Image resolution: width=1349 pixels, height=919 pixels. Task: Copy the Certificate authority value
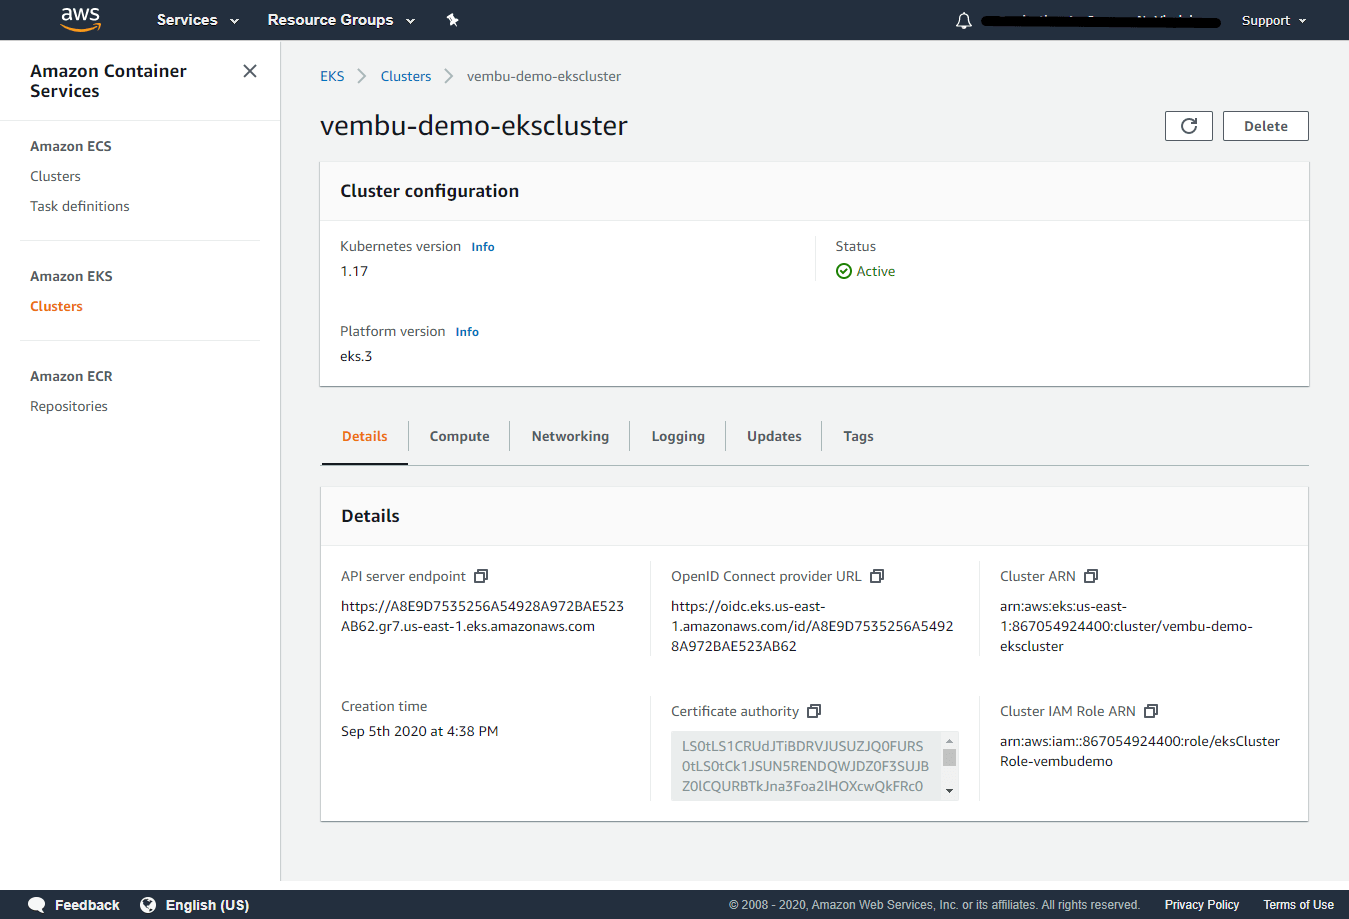(814, 711)
